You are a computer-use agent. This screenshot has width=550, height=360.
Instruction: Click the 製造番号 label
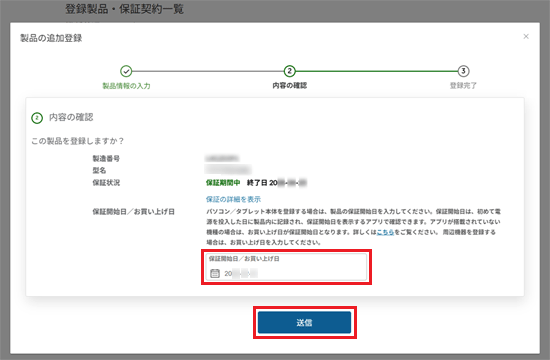(x=106, y=159)
